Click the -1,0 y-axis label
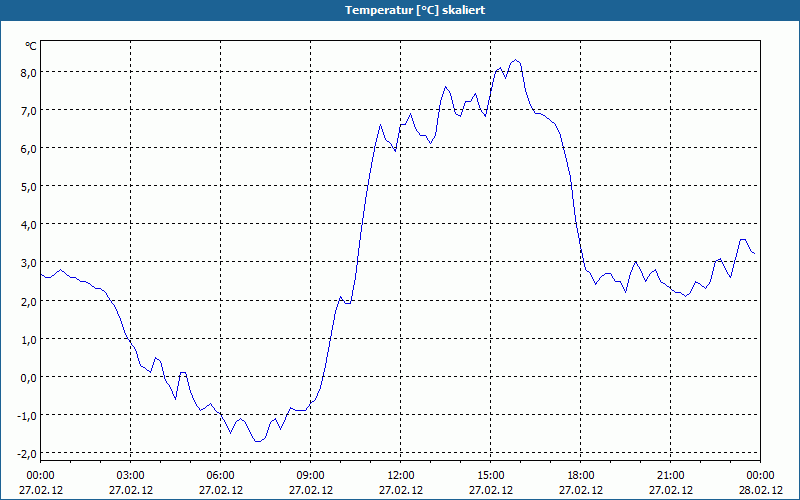 tap(28, 415)
